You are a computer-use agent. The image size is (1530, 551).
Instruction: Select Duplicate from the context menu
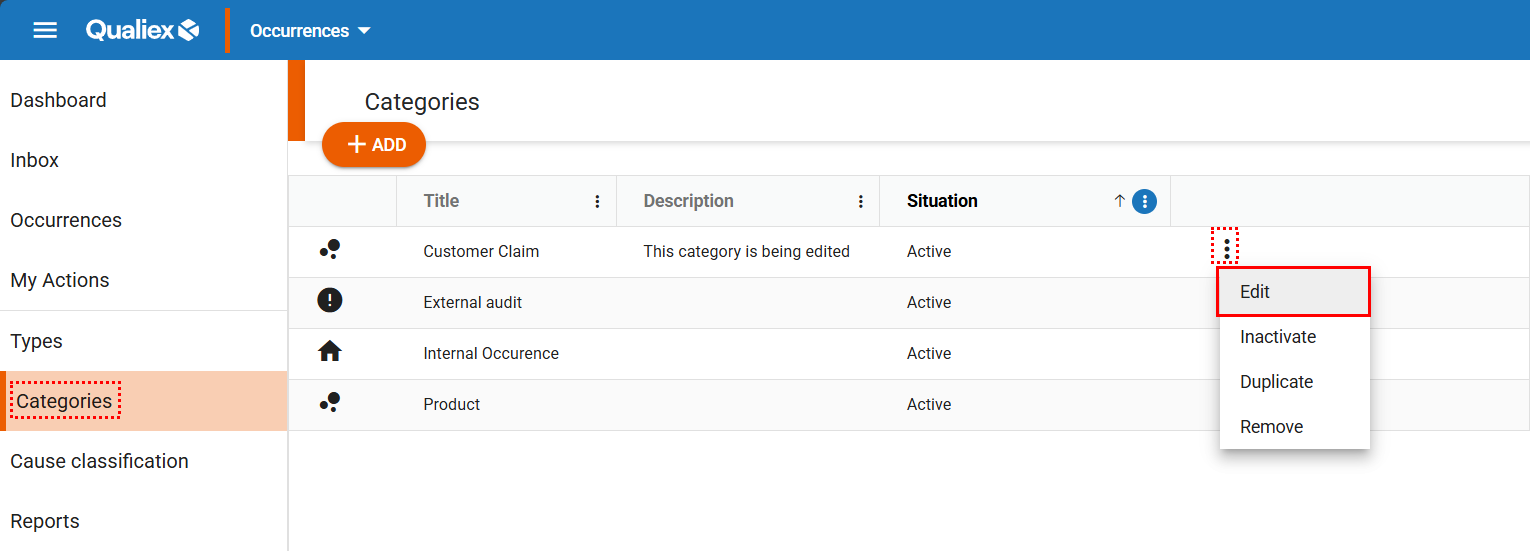coord(1276,382)
